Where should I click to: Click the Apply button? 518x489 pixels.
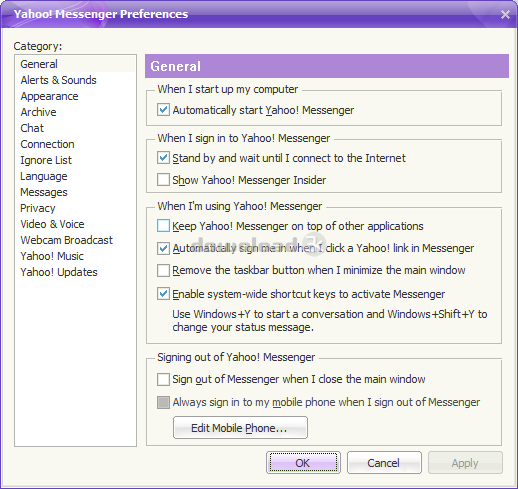(465, 463)
